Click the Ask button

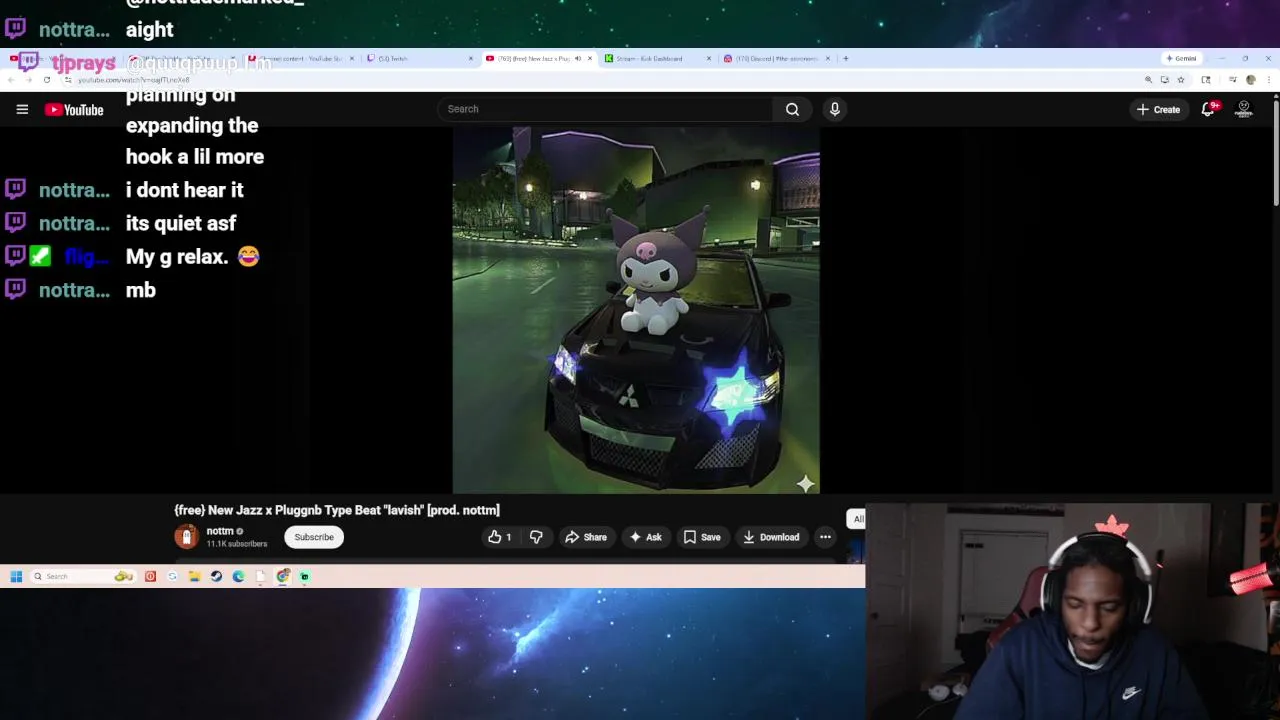tap(645, 537)
